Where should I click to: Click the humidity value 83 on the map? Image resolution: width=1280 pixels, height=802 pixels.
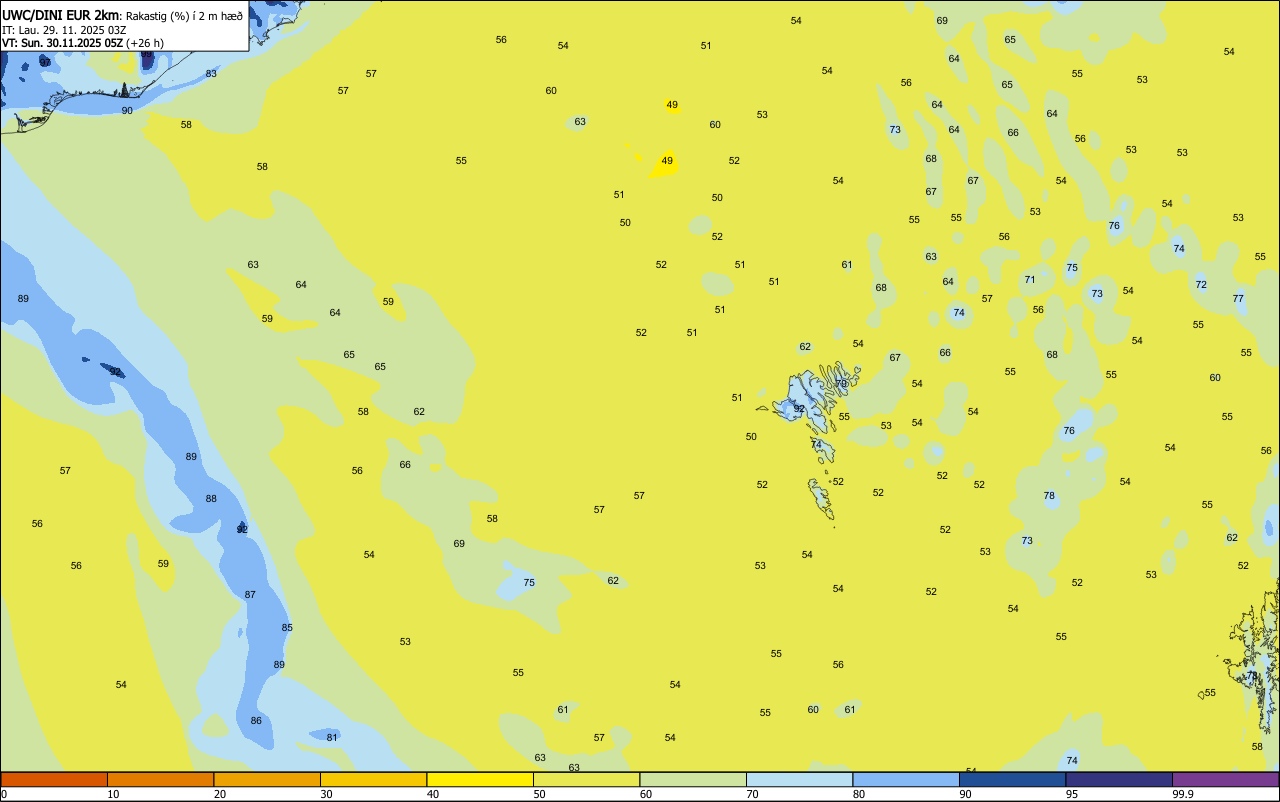pos(211,74)
